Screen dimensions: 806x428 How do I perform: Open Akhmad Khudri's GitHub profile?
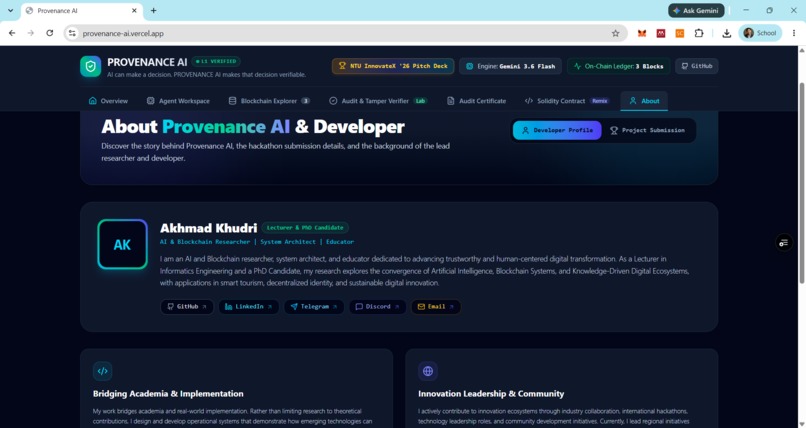point(187,307)
